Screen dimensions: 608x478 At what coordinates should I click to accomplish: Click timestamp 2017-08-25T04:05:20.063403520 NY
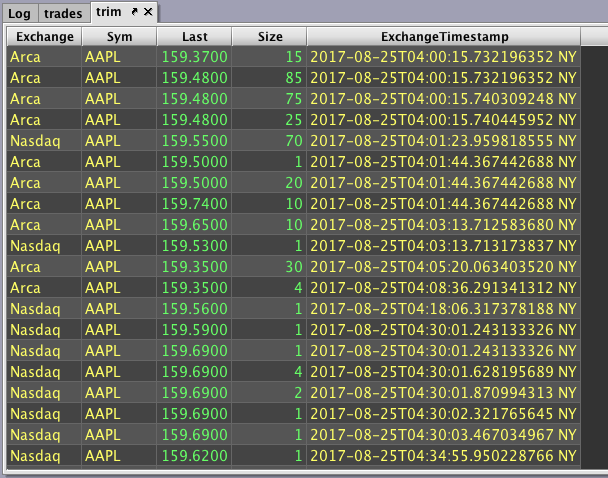pyautogui.click(x=443, y=267)
